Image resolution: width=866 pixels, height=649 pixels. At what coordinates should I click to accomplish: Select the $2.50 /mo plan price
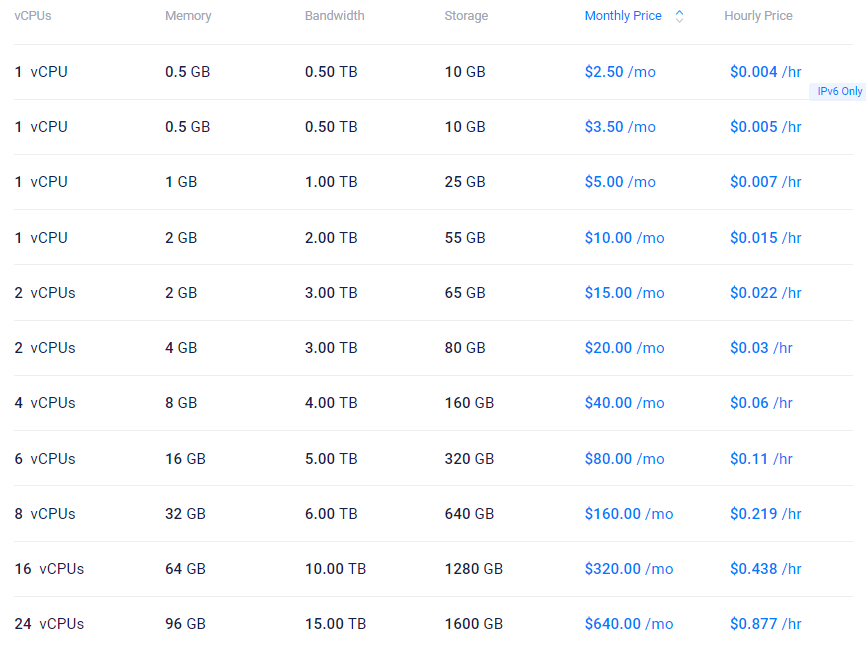click(x=620, y=72)
